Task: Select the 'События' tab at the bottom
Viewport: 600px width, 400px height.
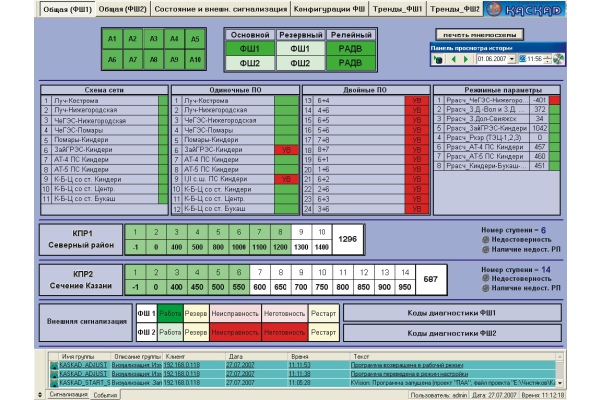Action: pyautogui.click(x=107, y=395)
